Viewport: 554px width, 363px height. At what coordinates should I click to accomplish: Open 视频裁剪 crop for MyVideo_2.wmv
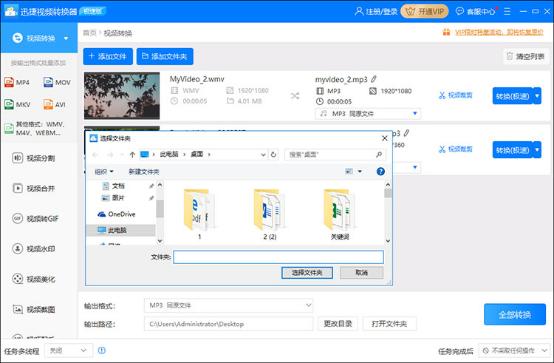click(456, 95)
